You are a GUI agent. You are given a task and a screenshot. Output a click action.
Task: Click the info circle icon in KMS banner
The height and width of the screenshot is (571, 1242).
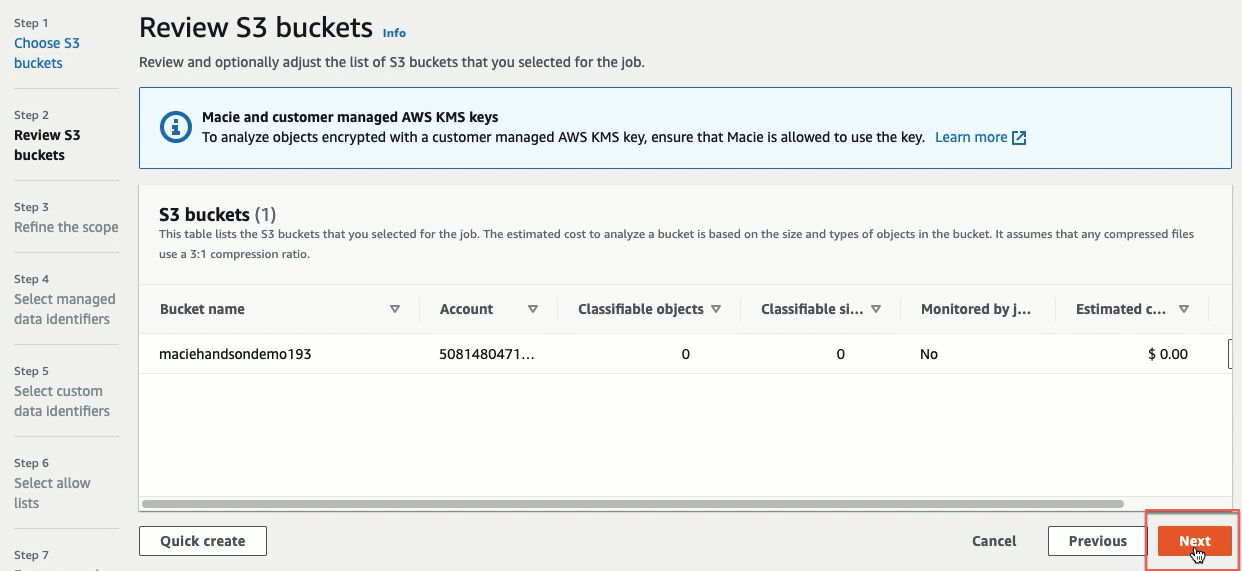[176, 127]
